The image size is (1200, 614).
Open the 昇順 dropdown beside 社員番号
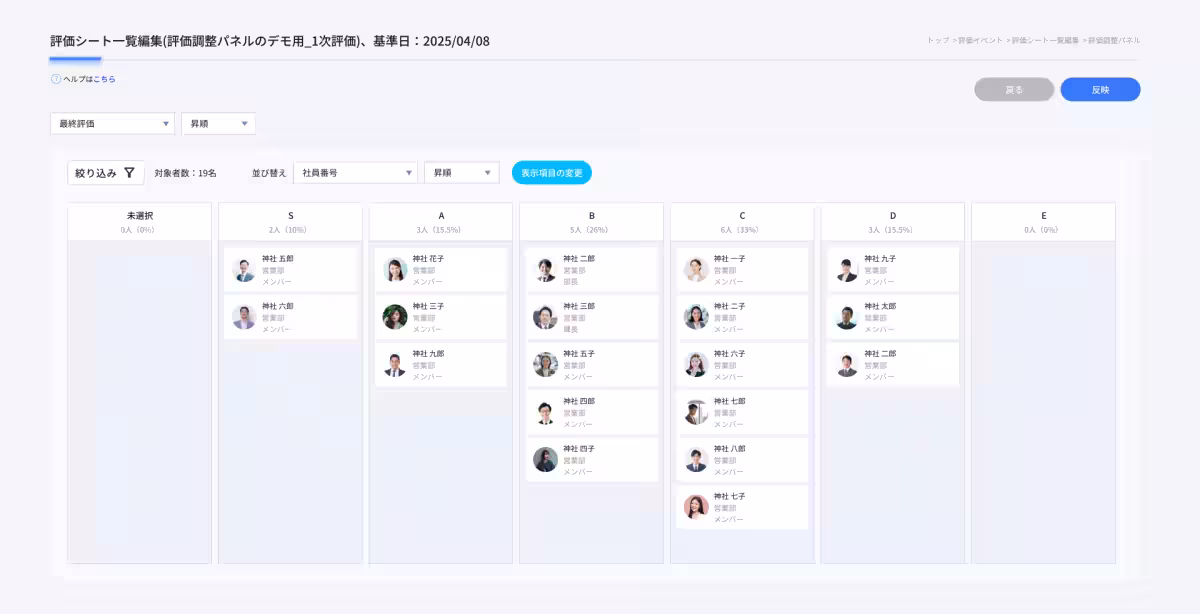point(461,173)
